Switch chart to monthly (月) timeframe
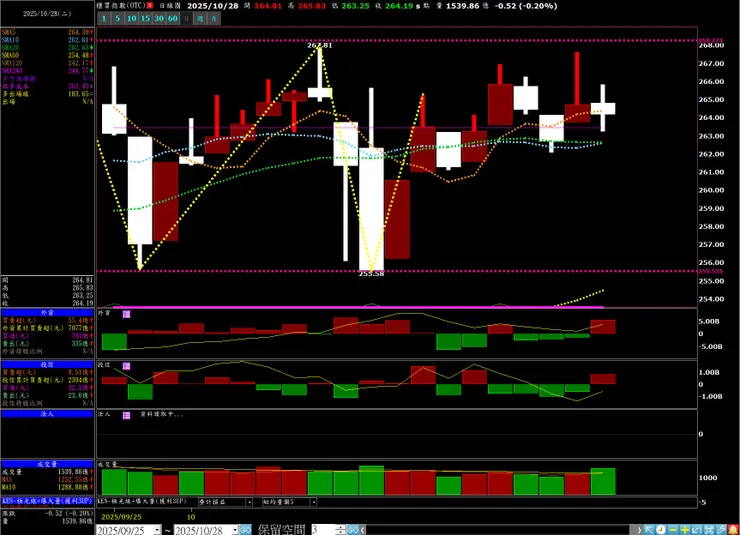This screenshot has width=740, height=535. pos(214,18)
